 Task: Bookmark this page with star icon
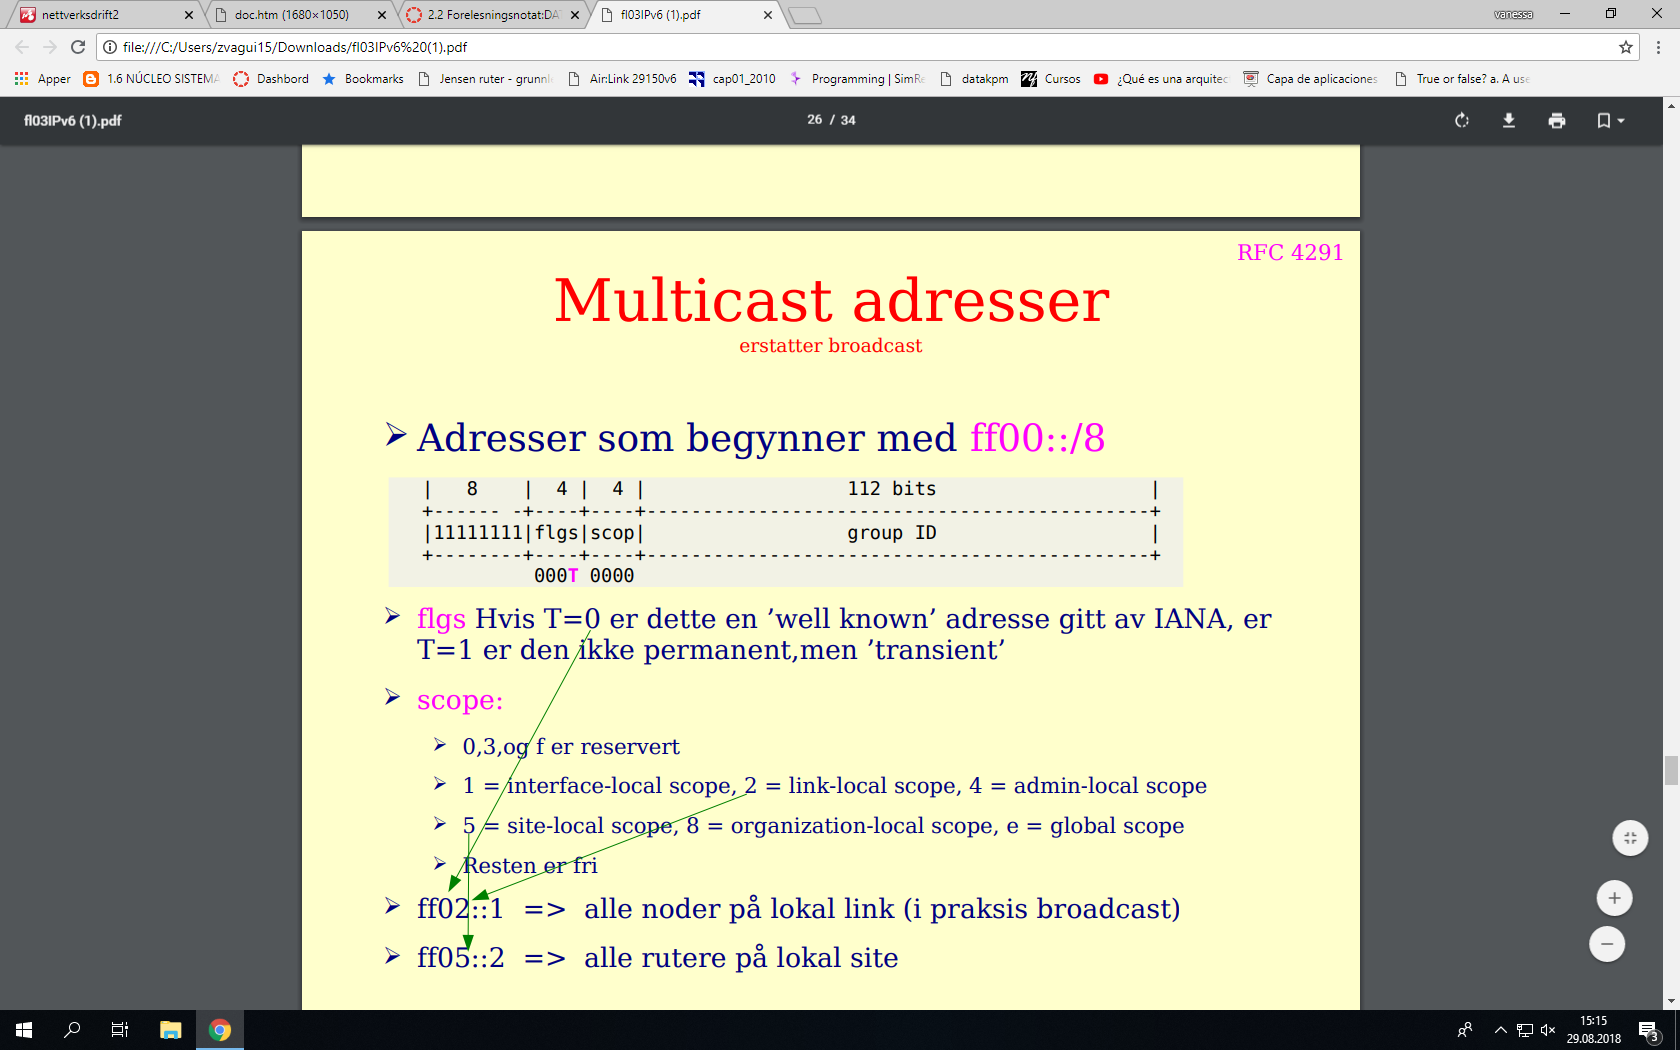click(x=1626, y=47)
